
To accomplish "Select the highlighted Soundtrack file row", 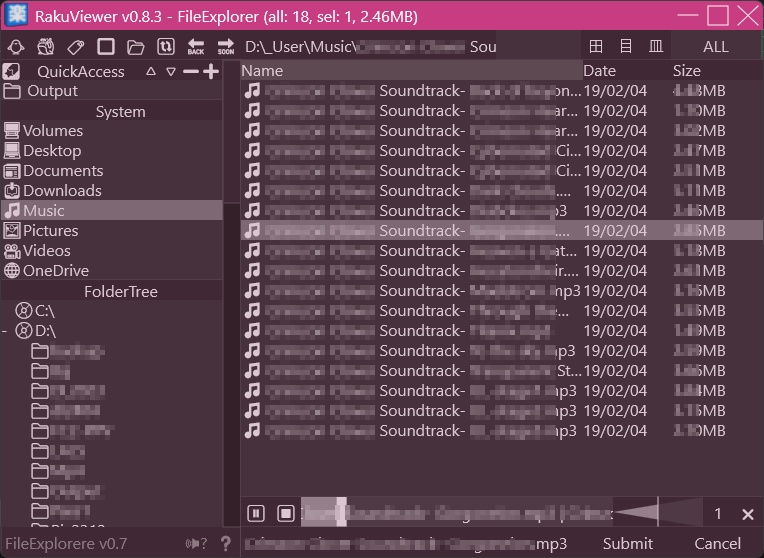I will click(x=501, y=231).
